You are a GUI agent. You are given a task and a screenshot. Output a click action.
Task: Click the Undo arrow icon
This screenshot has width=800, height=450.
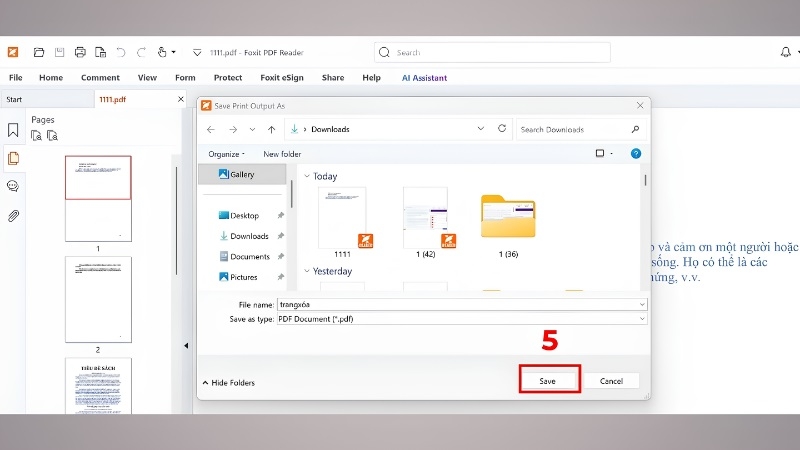pyautogui.click(x=120, y=52)
